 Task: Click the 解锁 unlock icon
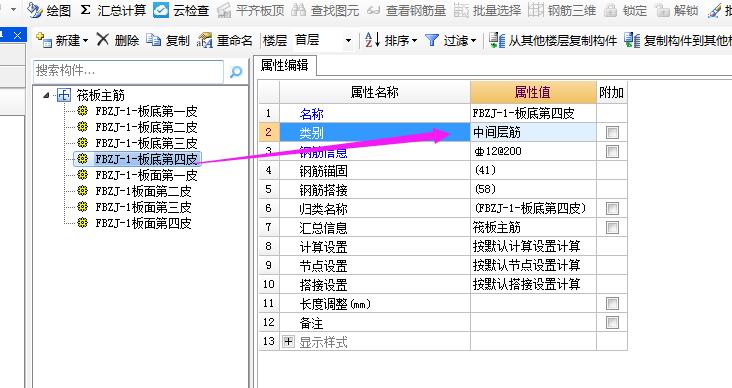click(662, 10)
